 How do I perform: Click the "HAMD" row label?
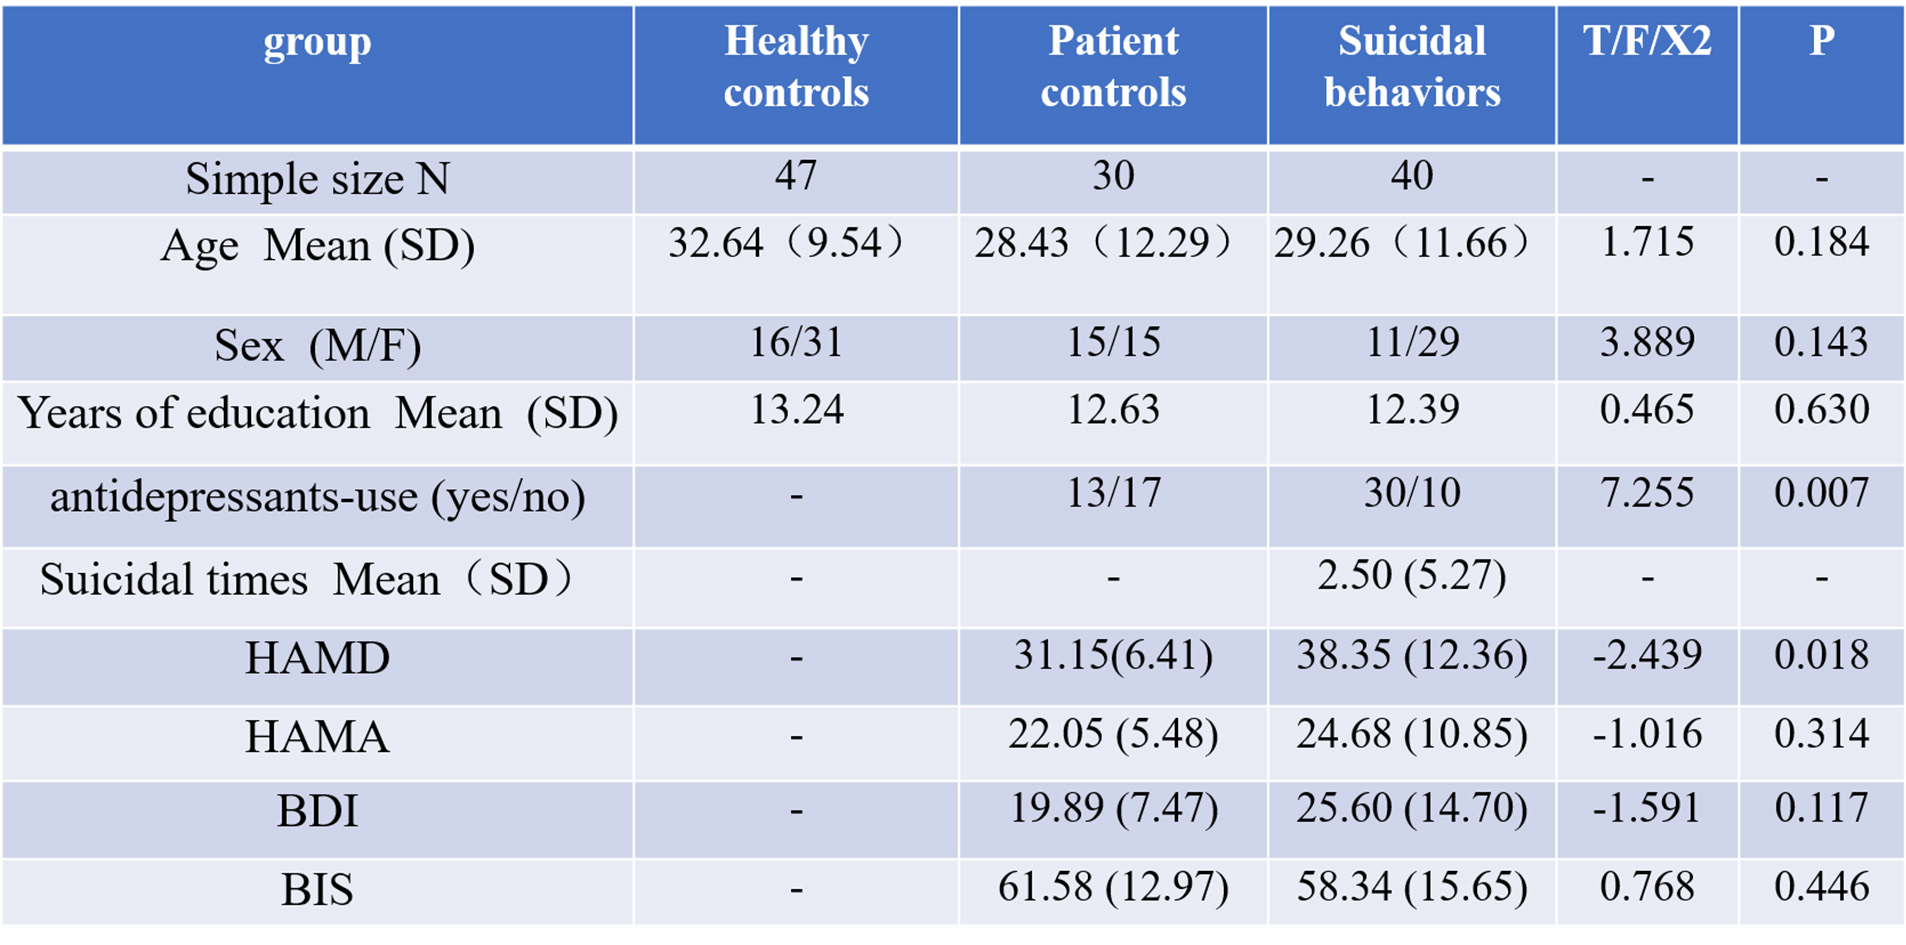click(317, 659)
